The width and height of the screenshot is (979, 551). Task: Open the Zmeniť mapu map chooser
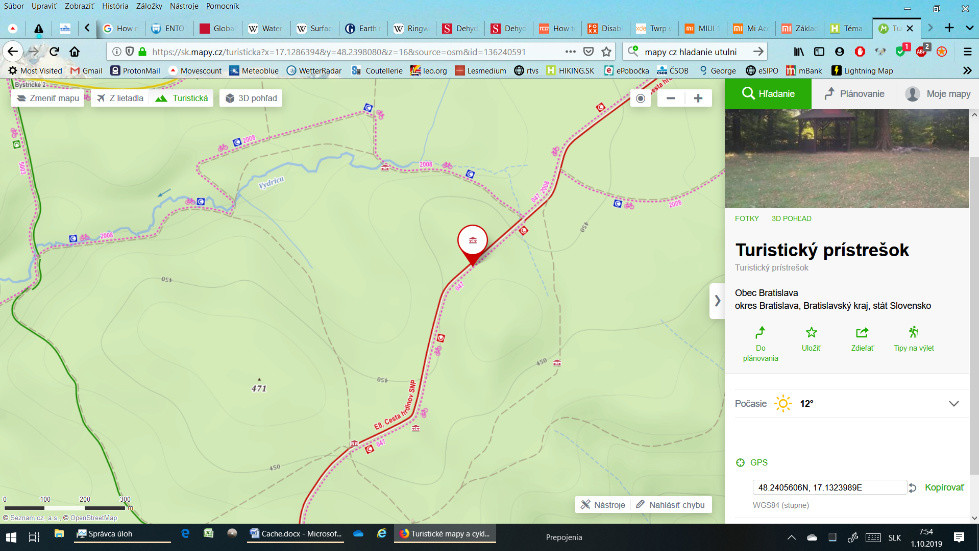point(48,98)
